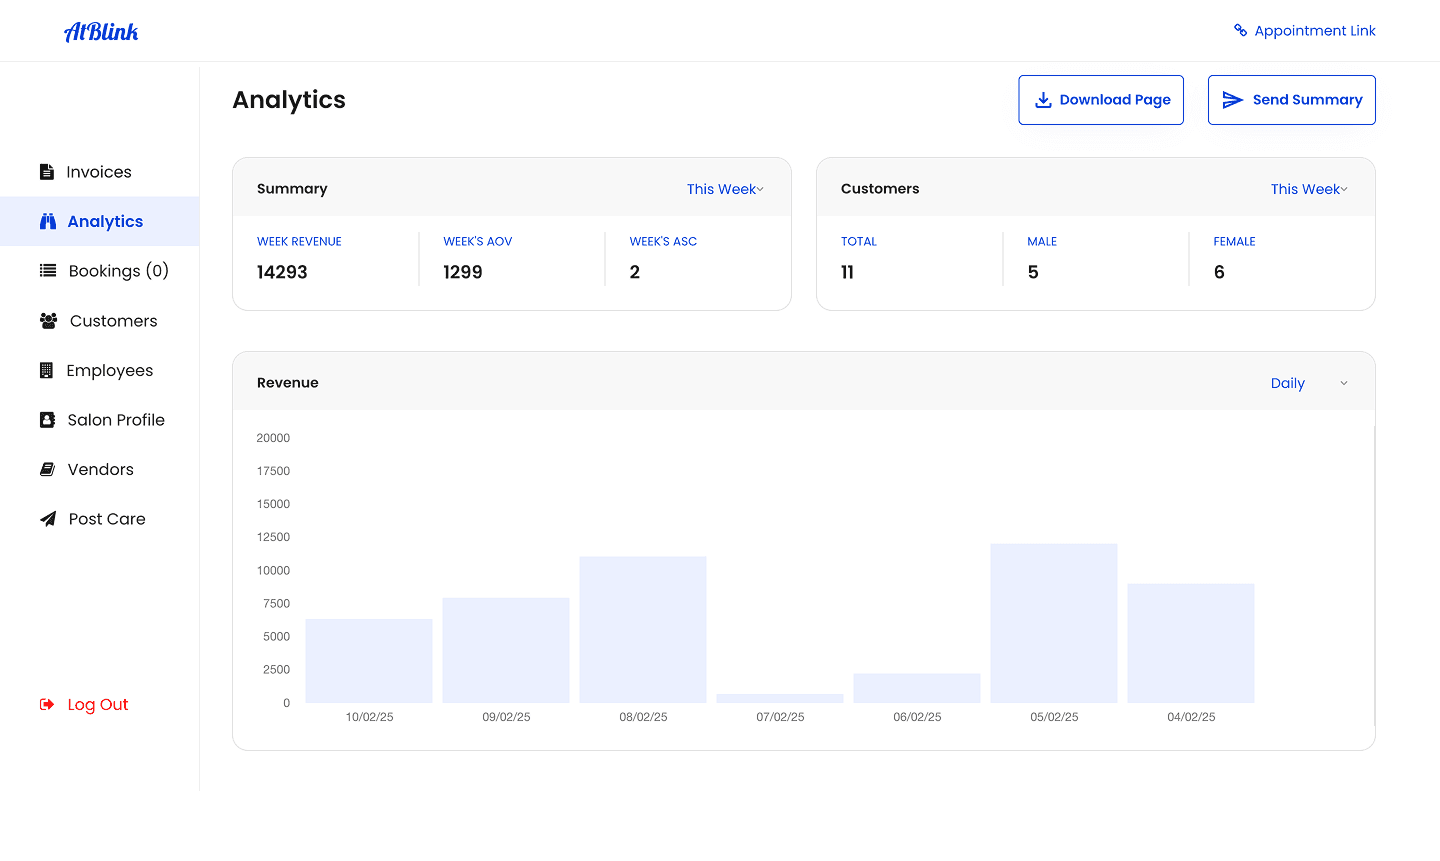The height and width of the screenshot is (861, 1440).
Task: Open the Customers card This Week dropdown
Action: click(1309, 189)
